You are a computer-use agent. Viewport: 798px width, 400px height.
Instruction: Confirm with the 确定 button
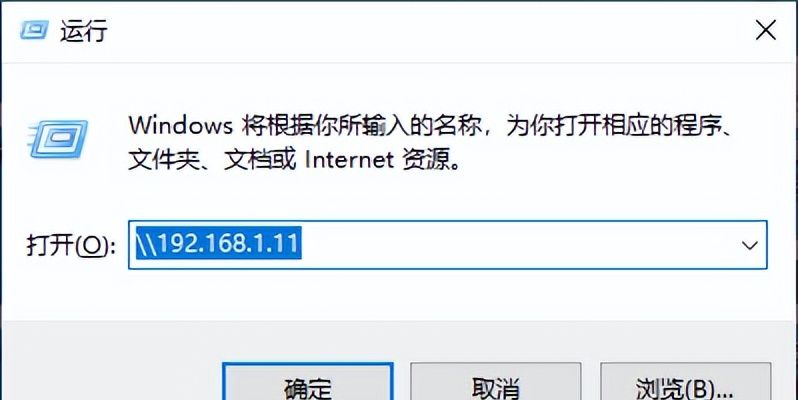coord(308,381)
